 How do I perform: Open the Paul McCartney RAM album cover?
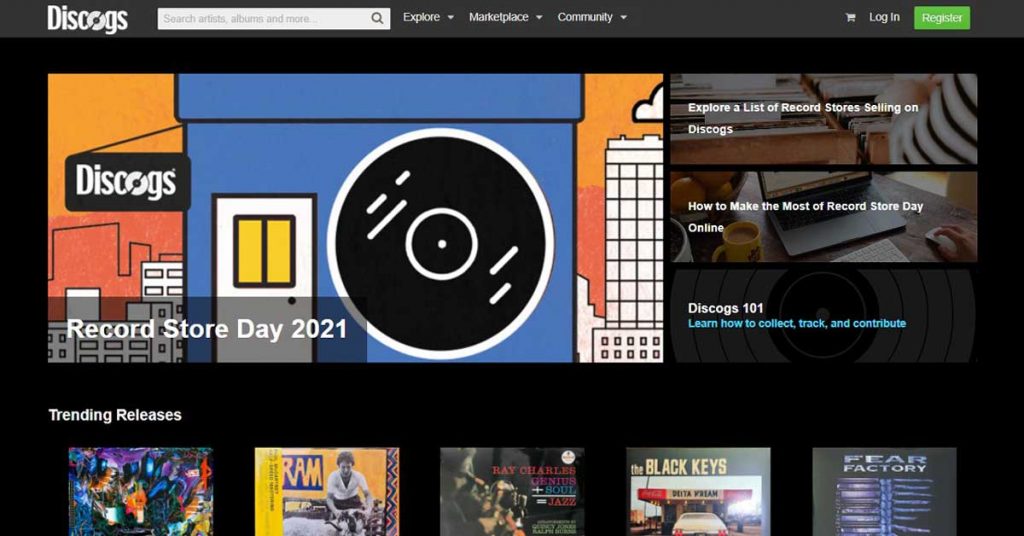(x=326, y=491)
